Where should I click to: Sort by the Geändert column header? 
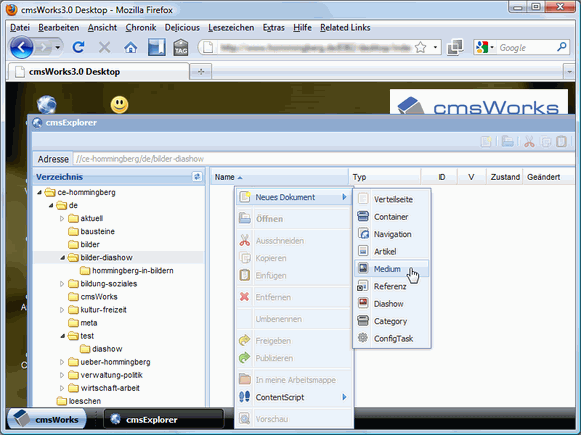tap(549, 177)
